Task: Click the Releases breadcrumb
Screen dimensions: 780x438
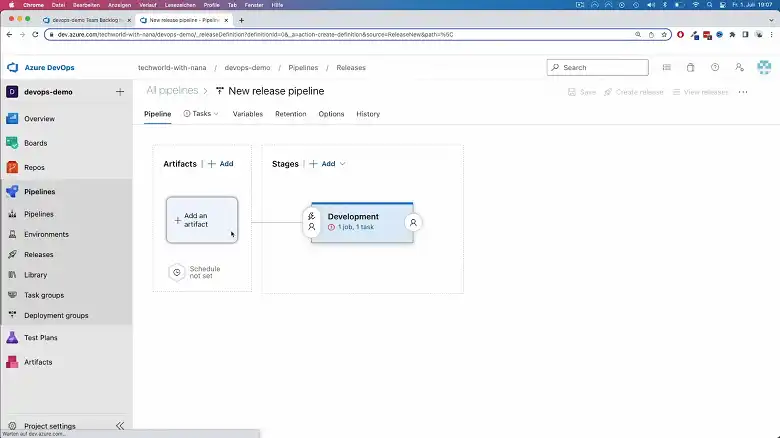Action: coord(351,68)
